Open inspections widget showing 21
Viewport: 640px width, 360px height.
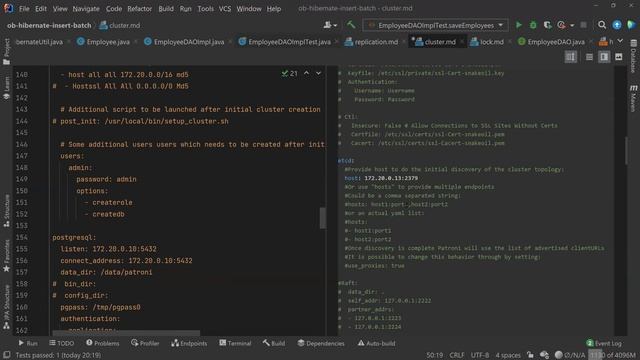click(290, 73)
